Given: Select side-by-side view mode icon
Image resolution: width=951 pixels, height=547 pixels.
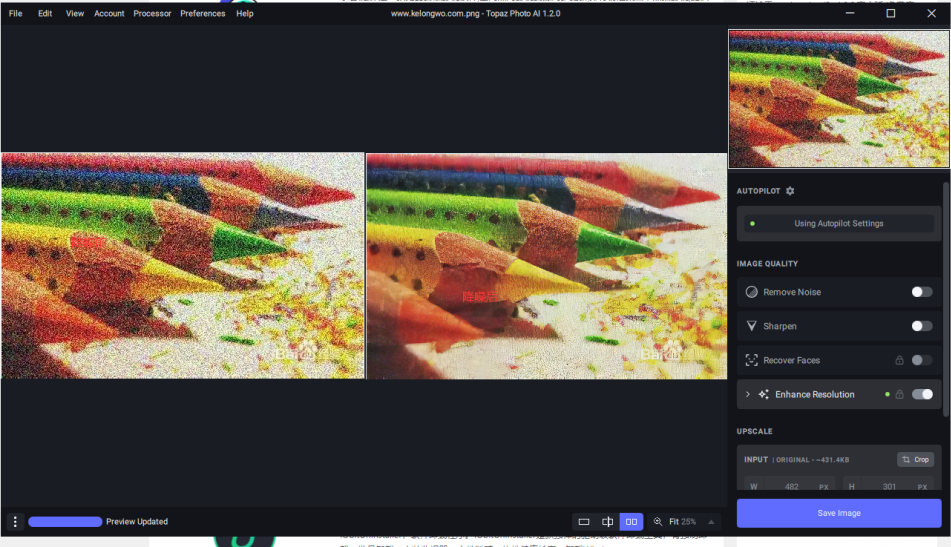Looking at the screenshot, I should tap(631, 522).
